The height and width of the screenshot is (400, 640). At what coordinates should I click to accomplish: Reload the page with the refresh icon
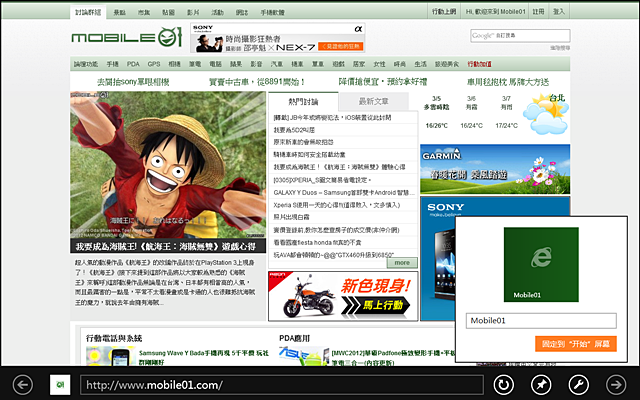coord(504,385)
